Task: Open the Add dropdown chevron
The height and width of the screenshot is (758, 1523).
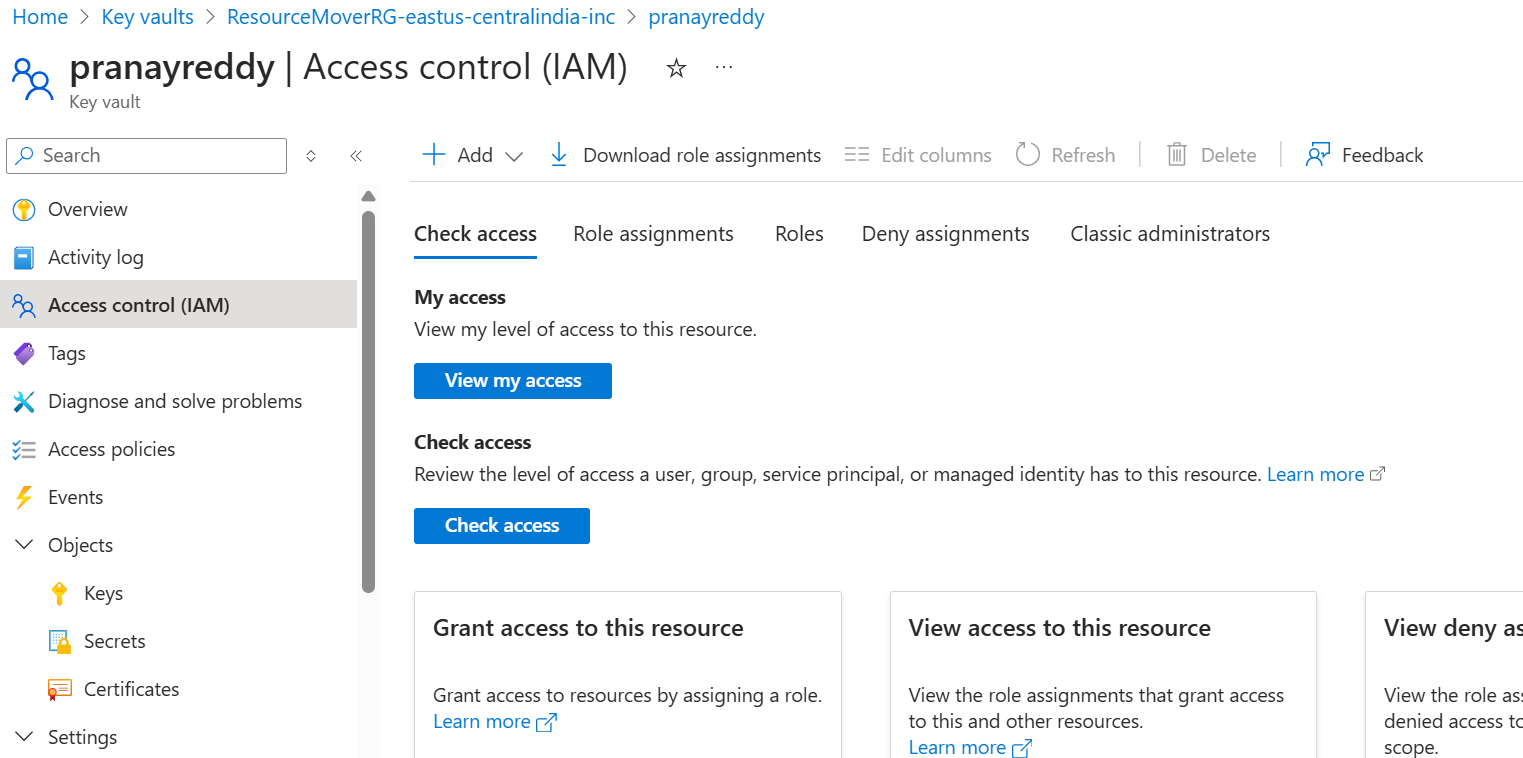Action: pos(514,156)
